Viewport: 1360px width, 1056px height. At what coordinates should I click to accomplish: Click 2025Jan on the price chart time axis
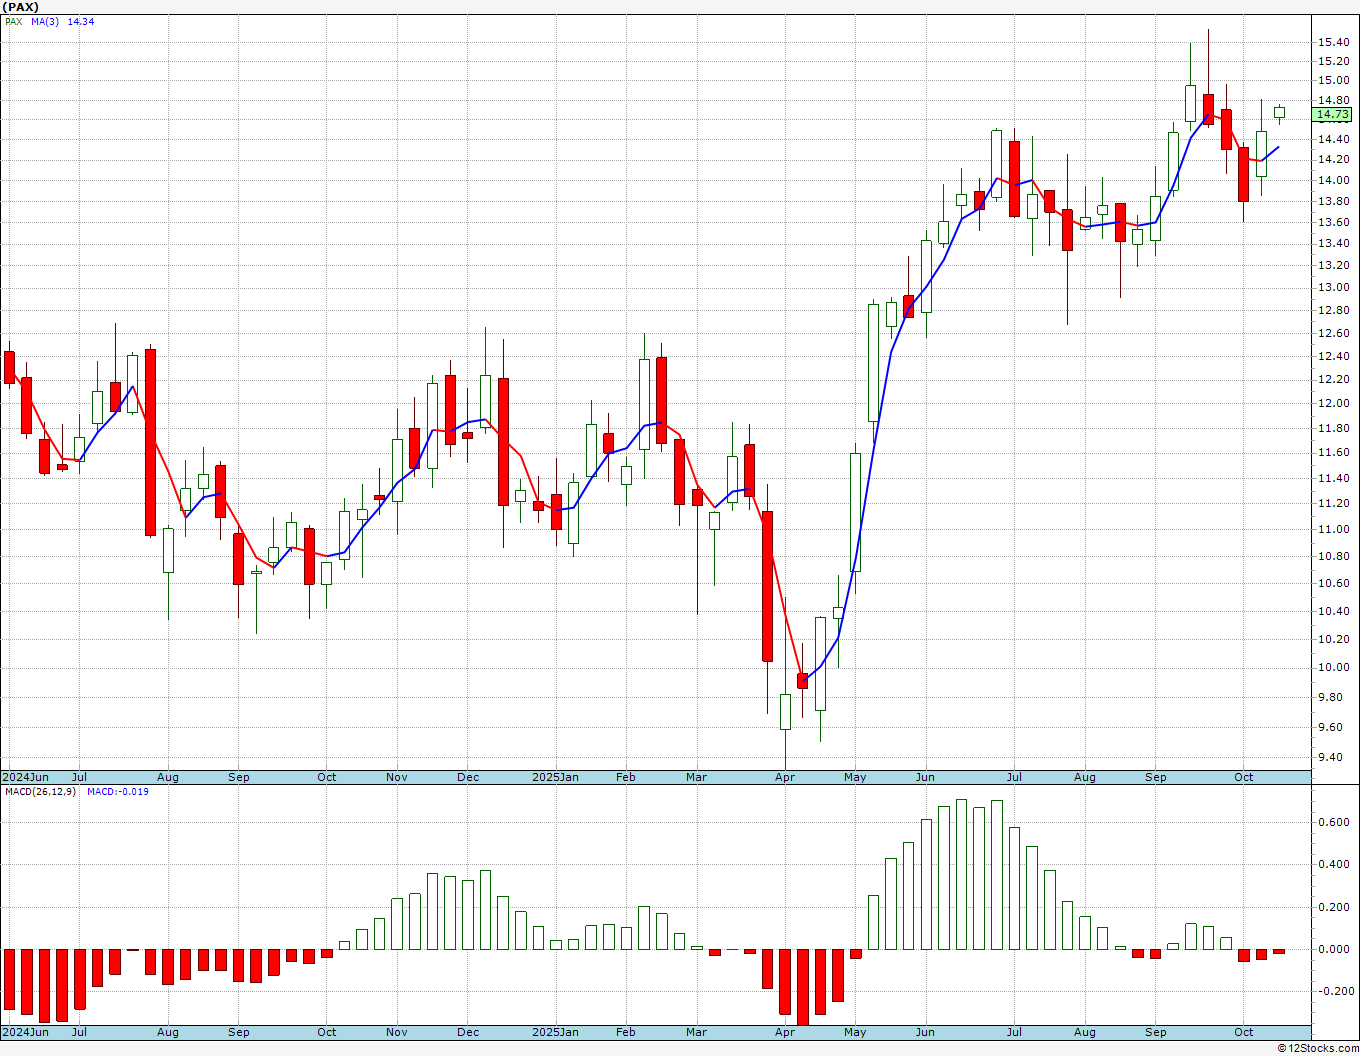[555, 777]
